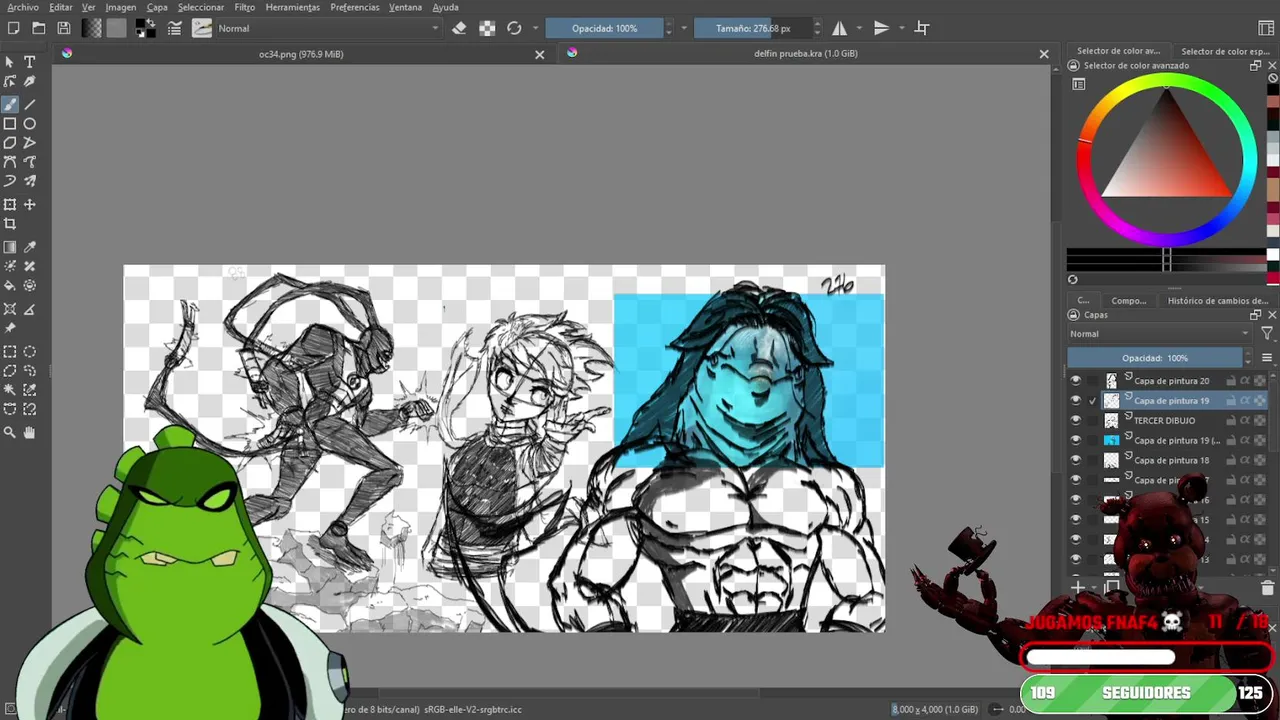The height and width of the screenshot is (720, 1280).
Task: Toggle the workspace chooser icon
Action: pyautogui.click(x=1266, y=28)
